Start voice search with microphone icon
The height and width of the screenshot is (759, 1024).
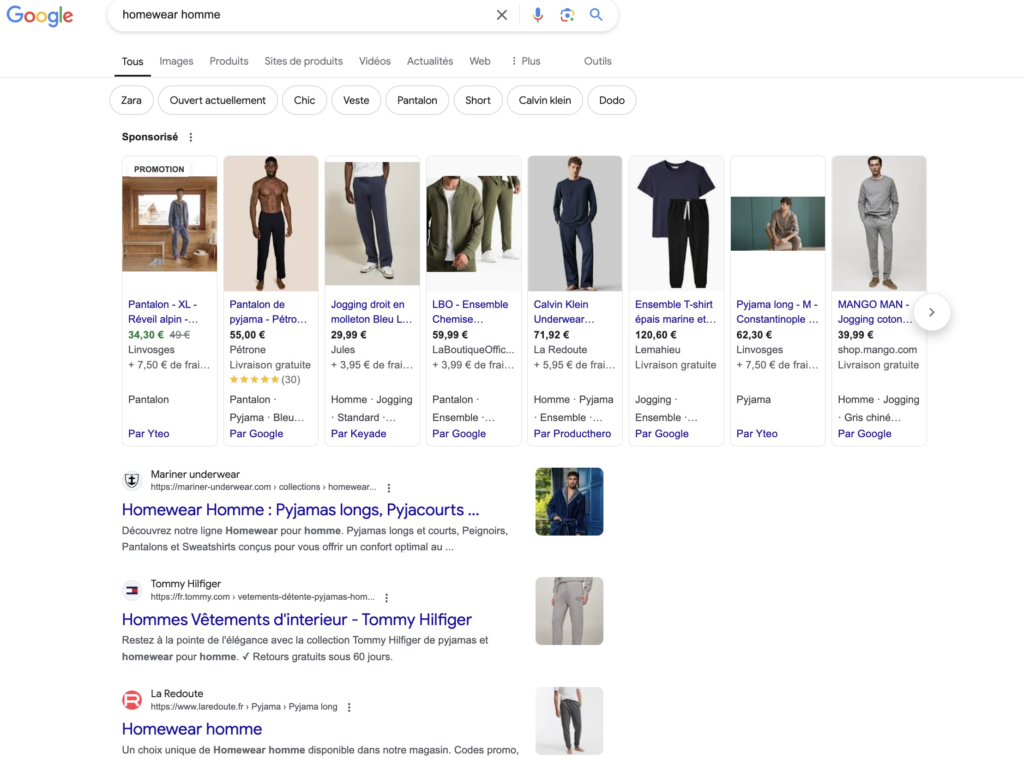[x=537, y=15]
